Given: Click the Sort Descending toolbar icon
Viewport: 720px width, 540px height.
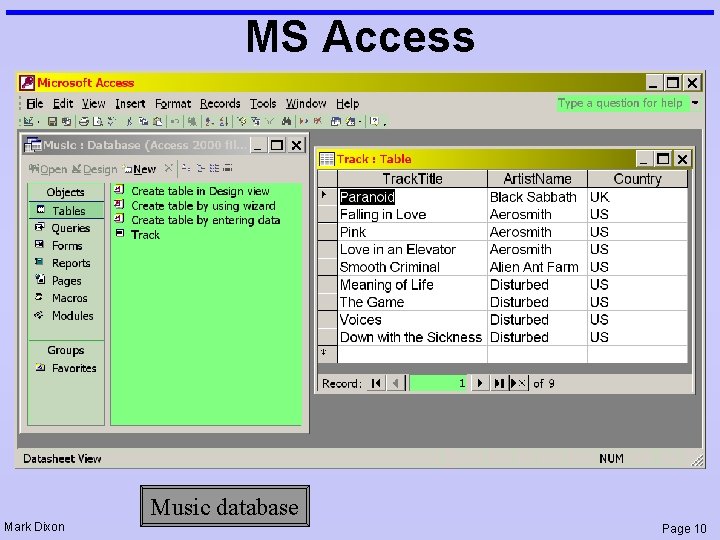Looking at the screenshot, I should pos(224,121).
